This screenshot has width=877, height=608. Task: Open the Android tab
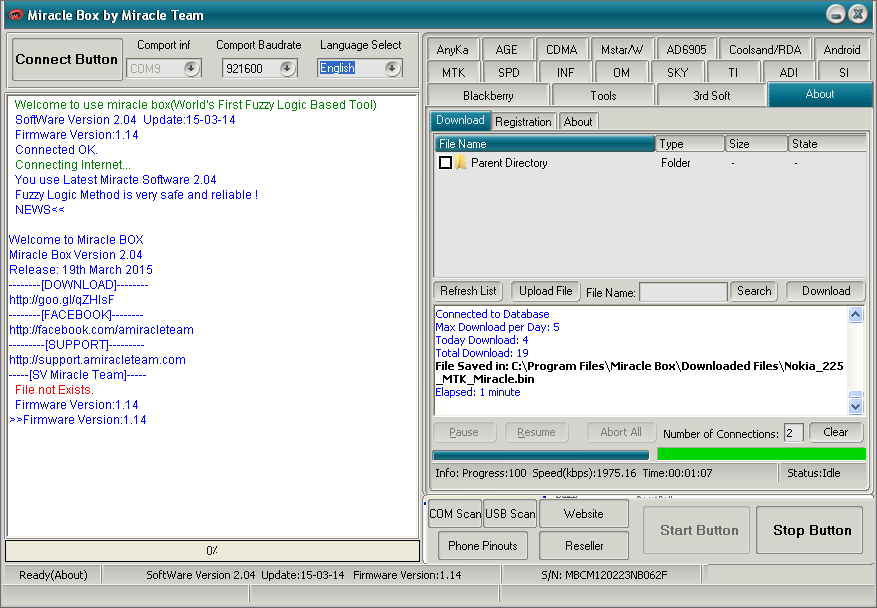point(842,50)
